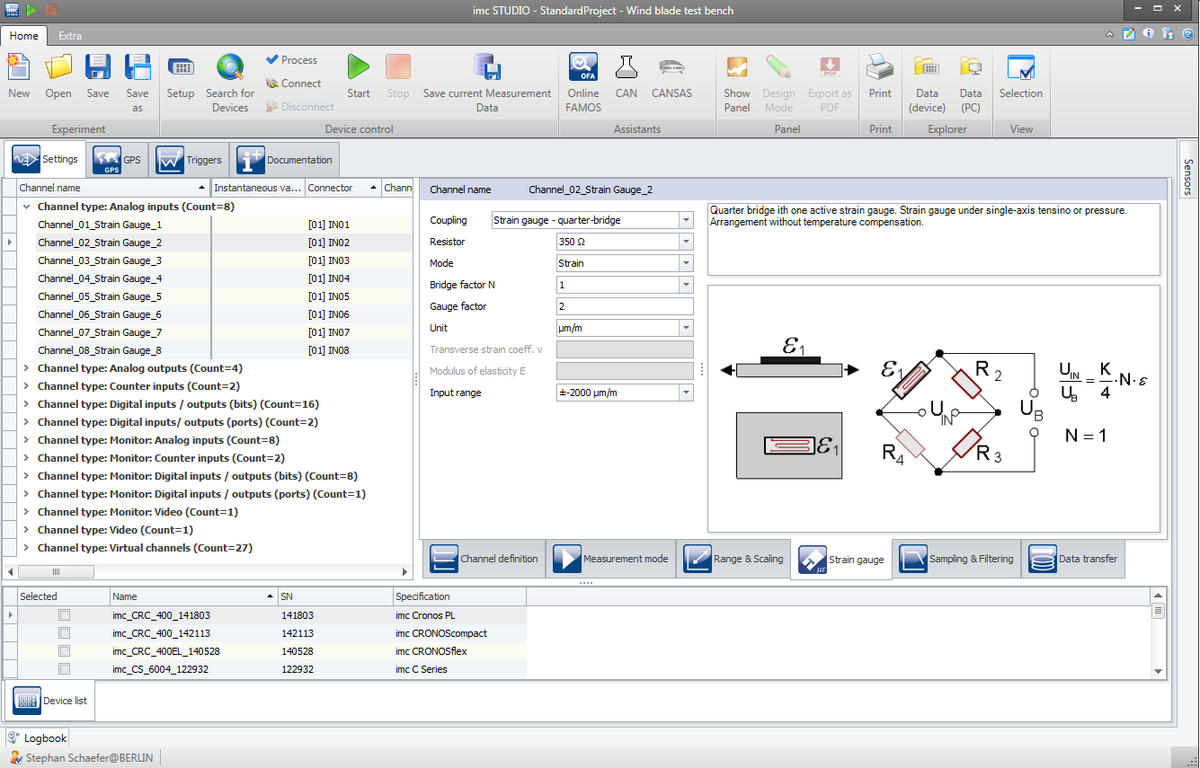Open the Input range dropdown
Screen dimensions: 1200x768
685,393
